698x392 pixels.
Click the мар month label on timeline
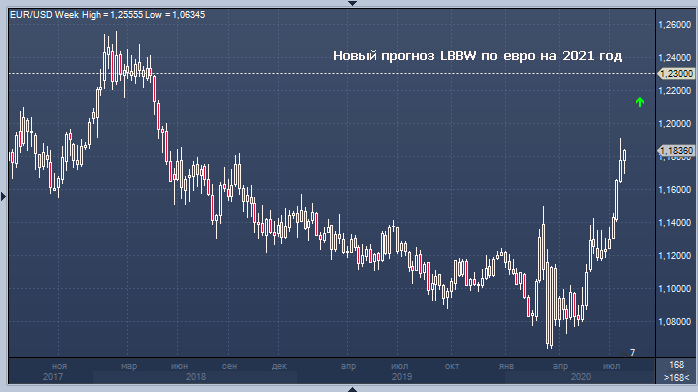(x=129, y=366)
